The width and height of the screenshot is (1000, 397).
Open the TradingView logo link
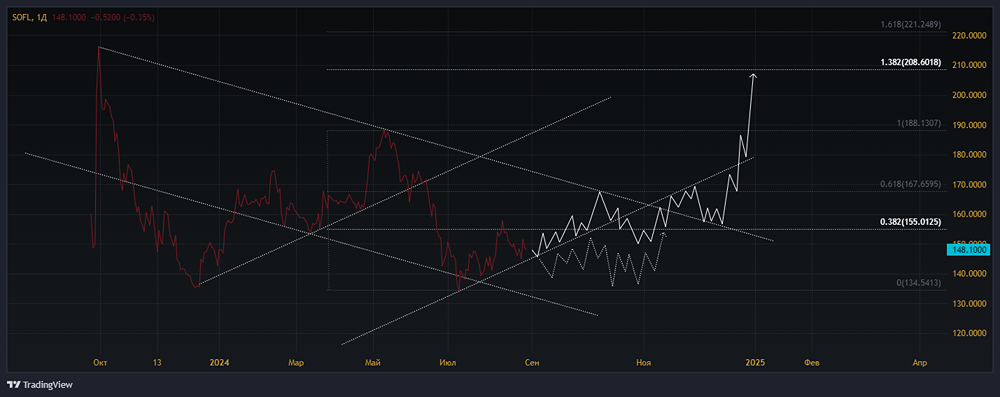(x=39, y=385)
